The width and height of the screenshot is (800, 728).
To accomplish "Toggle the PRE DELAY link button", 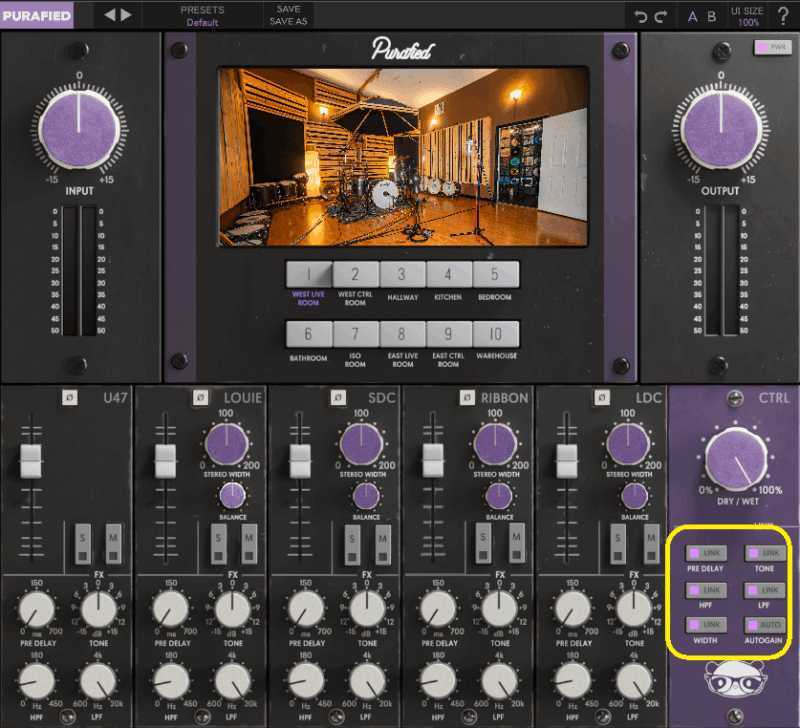I will click(706, 552).
